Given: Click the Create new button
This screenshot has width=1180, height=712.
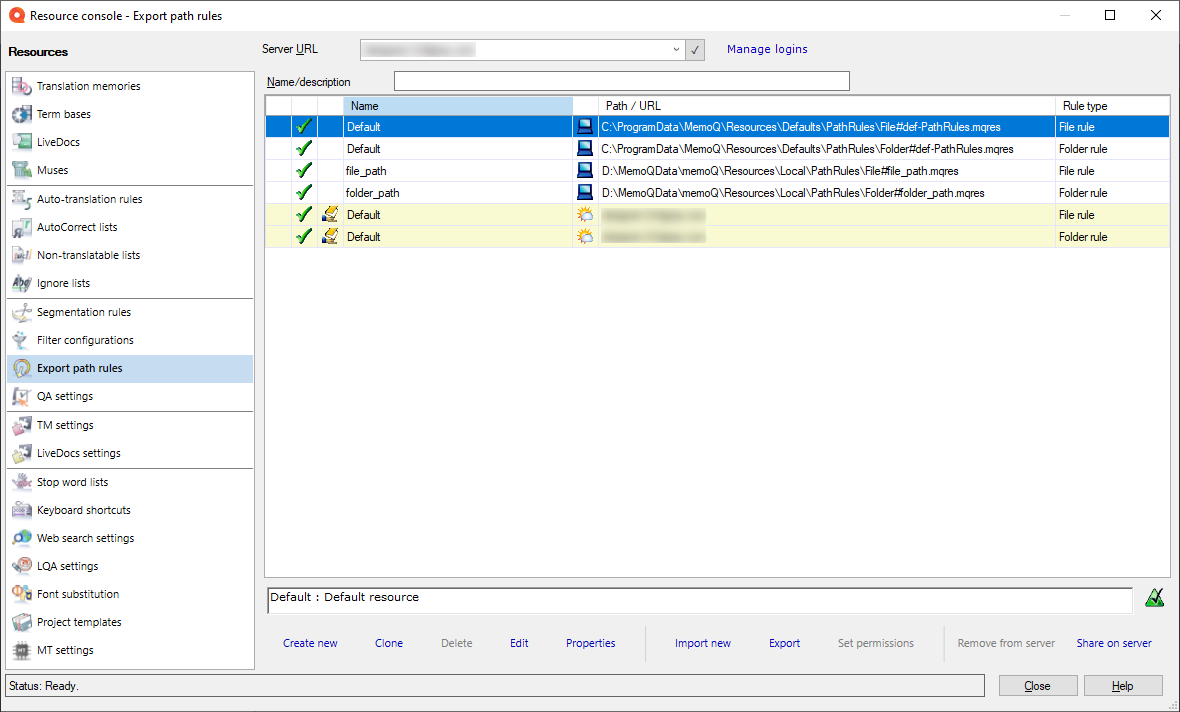Looking at the screenshot, I should [x=310, y=643].
